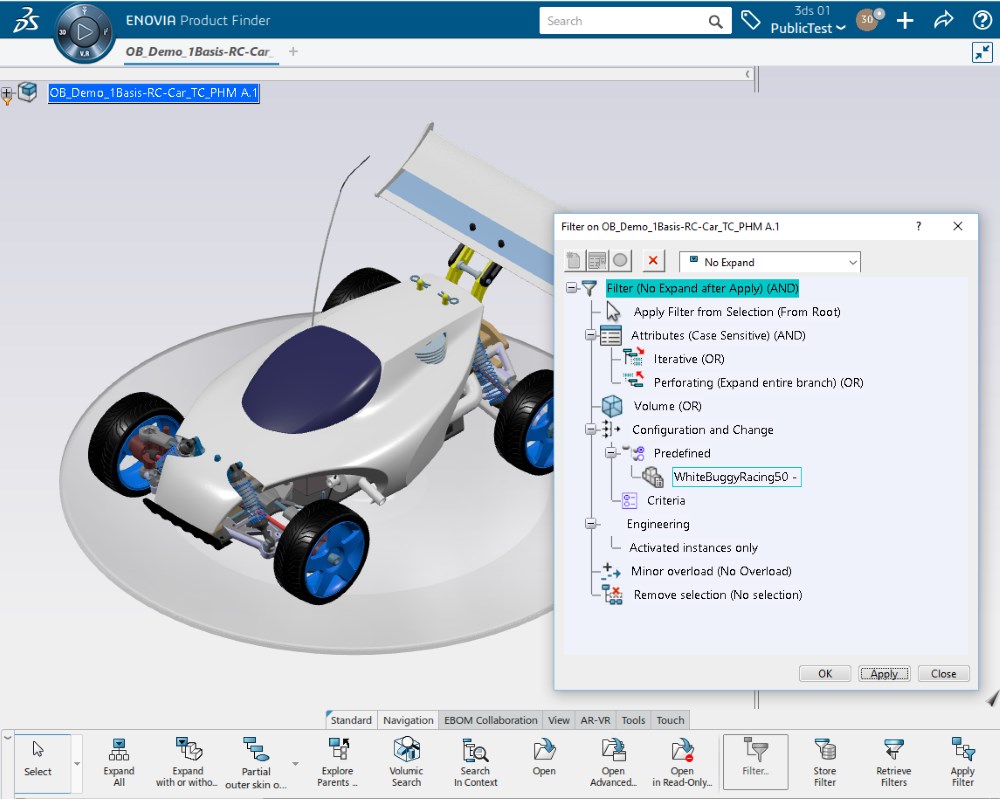Click Partial outer skin tool

point(256,763)
